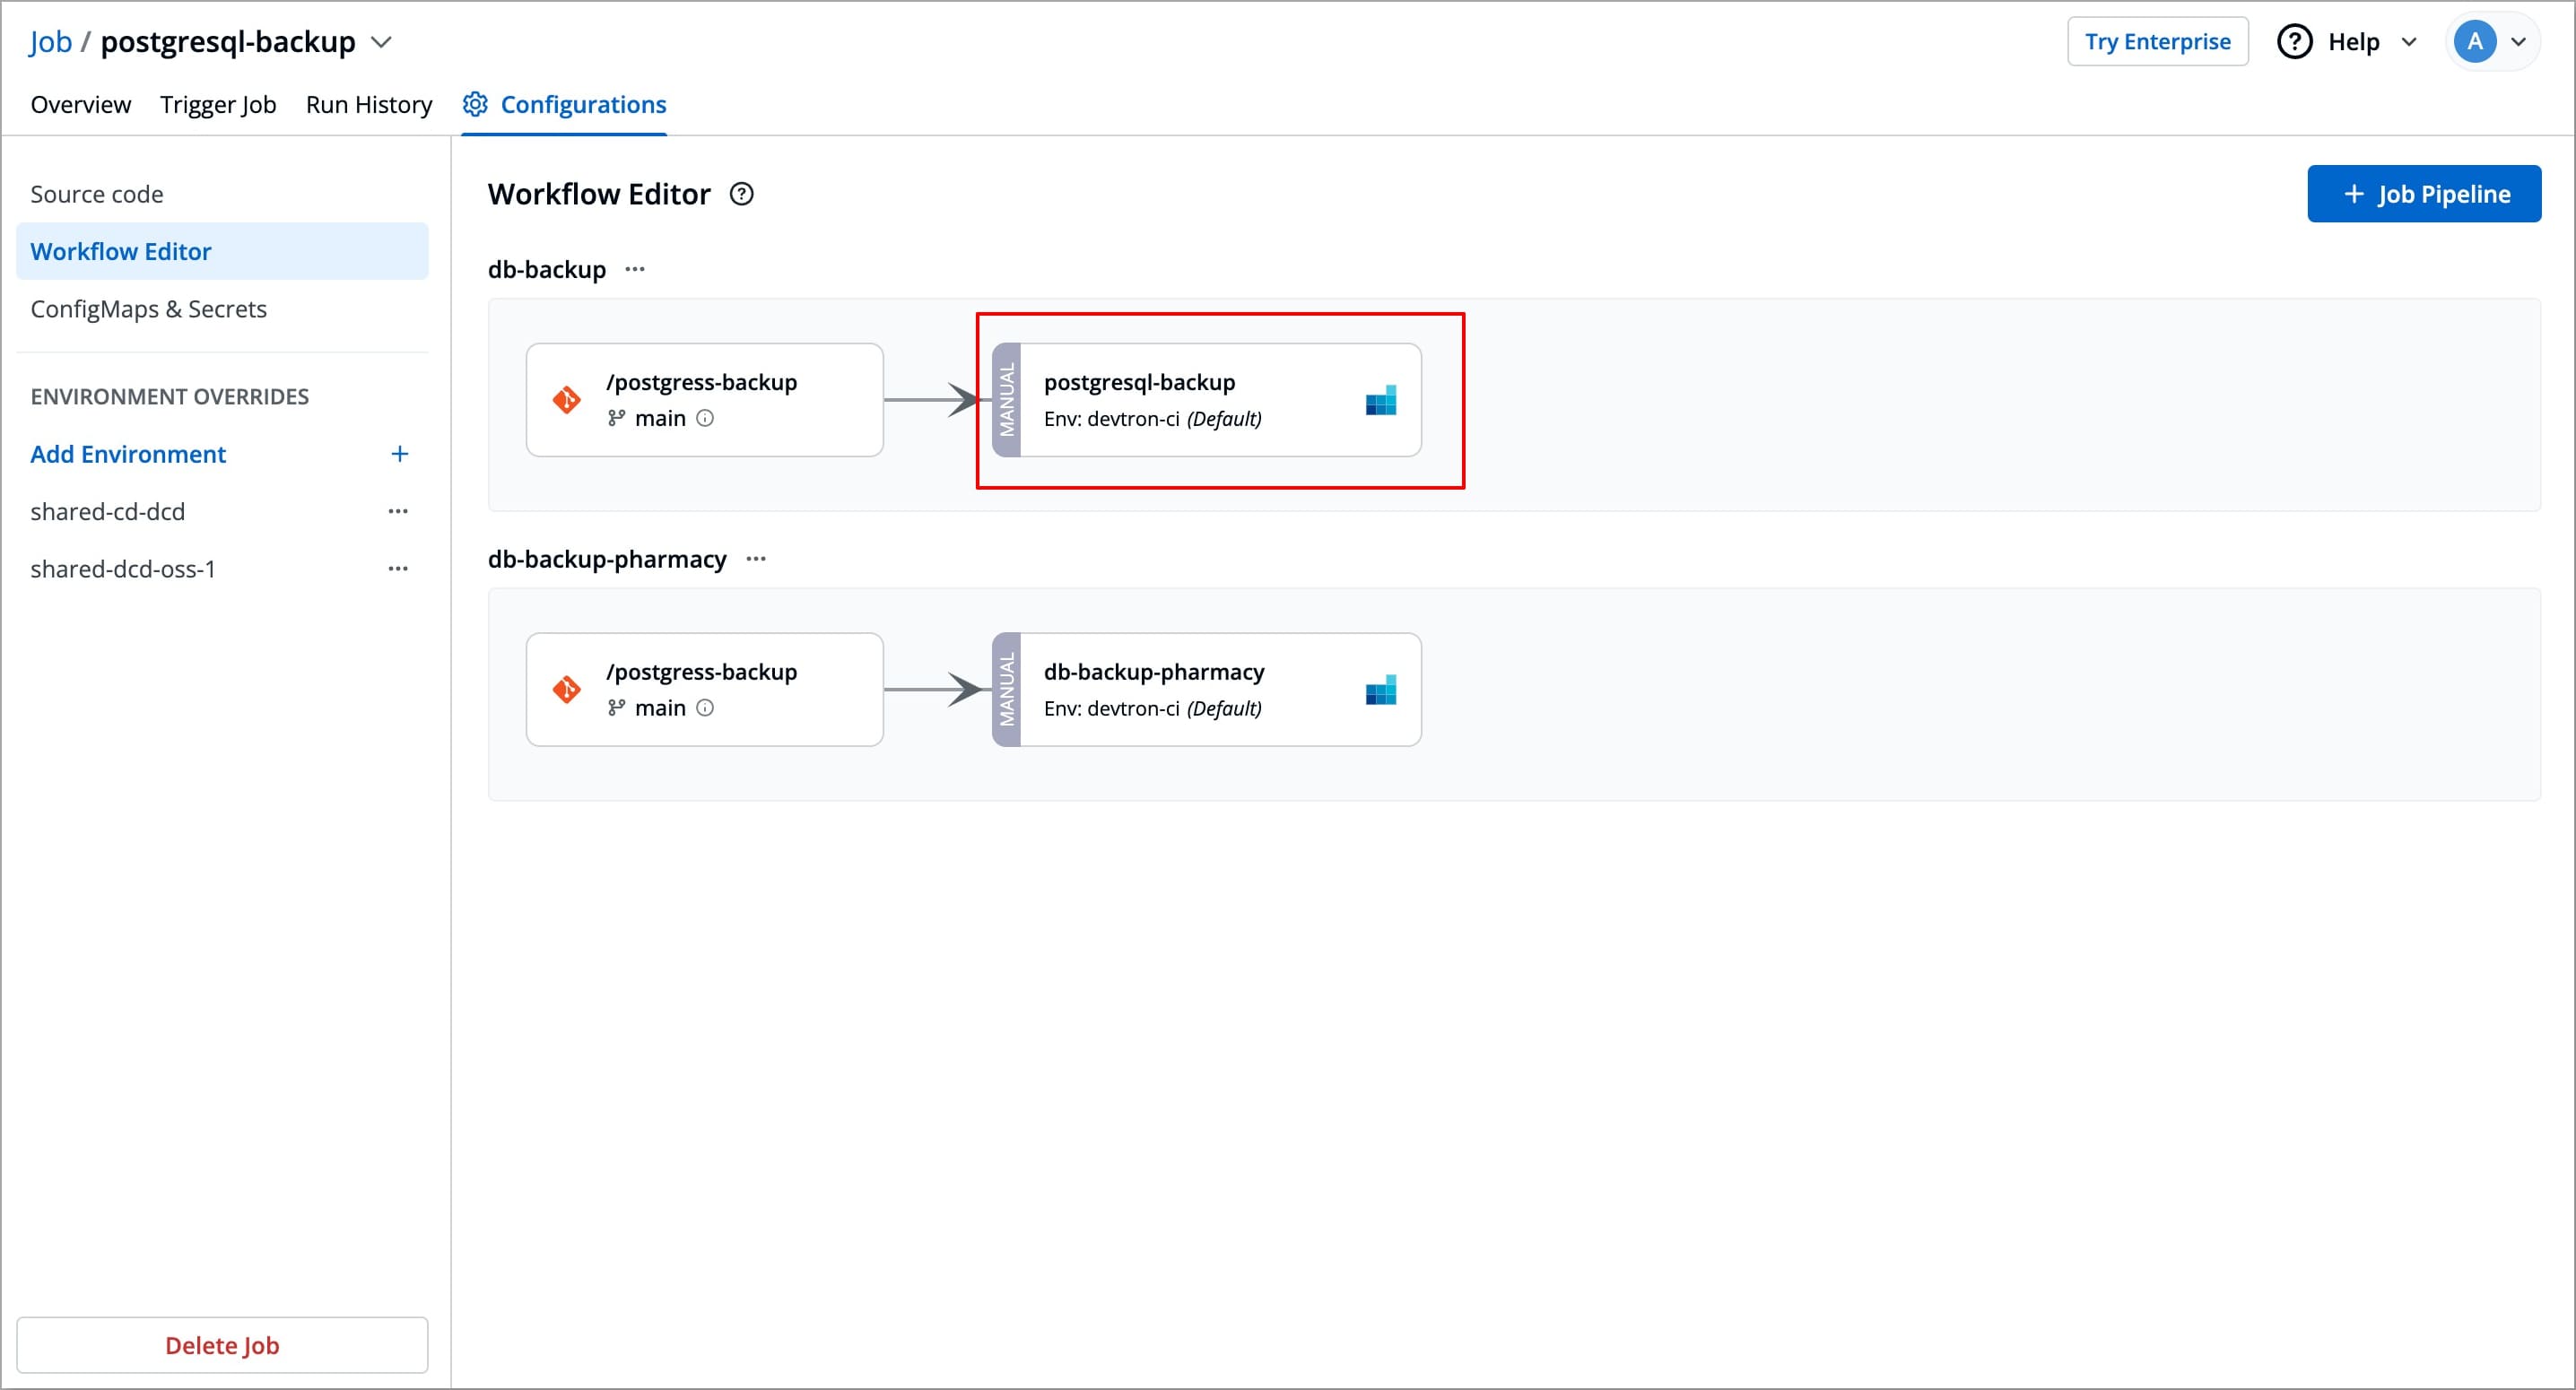The image size is (2576, 1390).
Task: Select ConfigMaps & Secrets in the sidebar
Action: [x=149, y=309]
